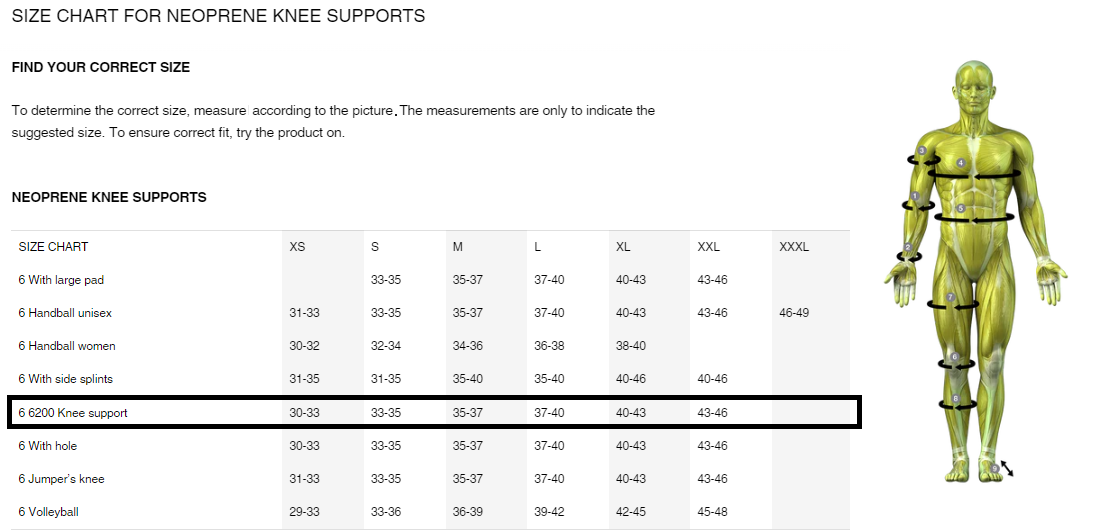Click the '6 Volleyball' row label
Viewport: 1093px width, 531px height.
49,511
